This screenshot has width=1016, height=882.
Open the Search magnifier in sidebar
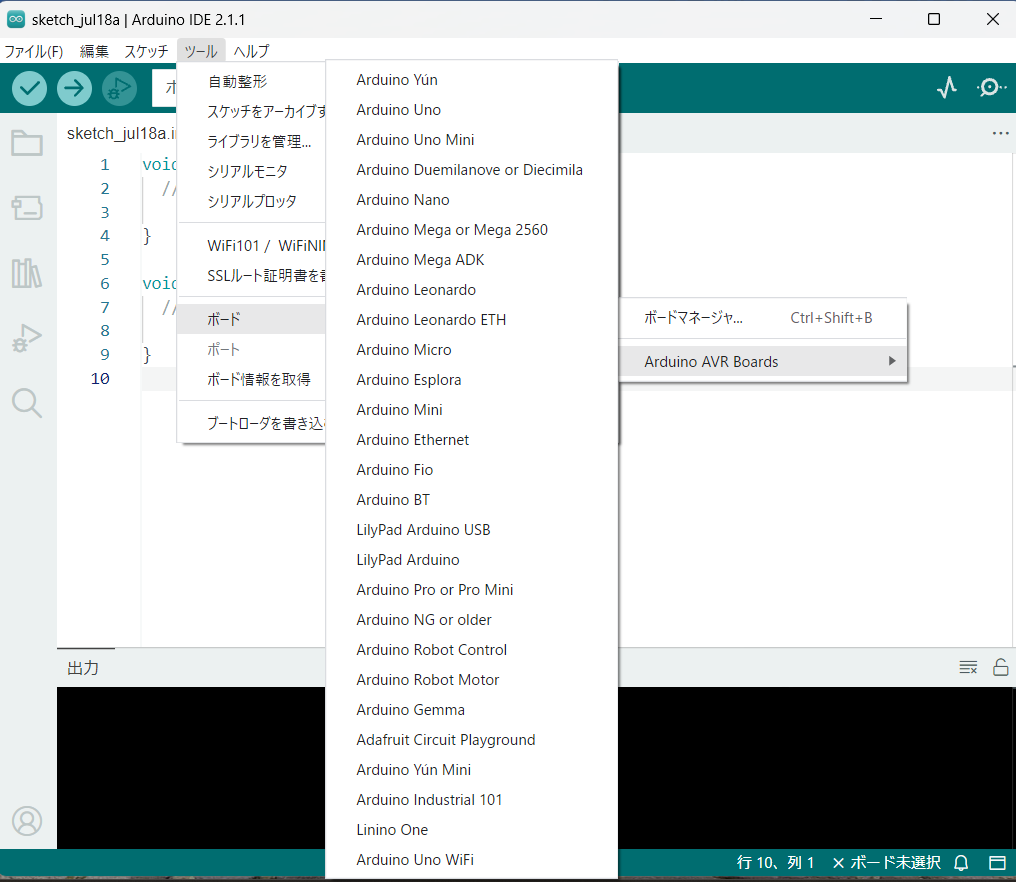[27, 403]
